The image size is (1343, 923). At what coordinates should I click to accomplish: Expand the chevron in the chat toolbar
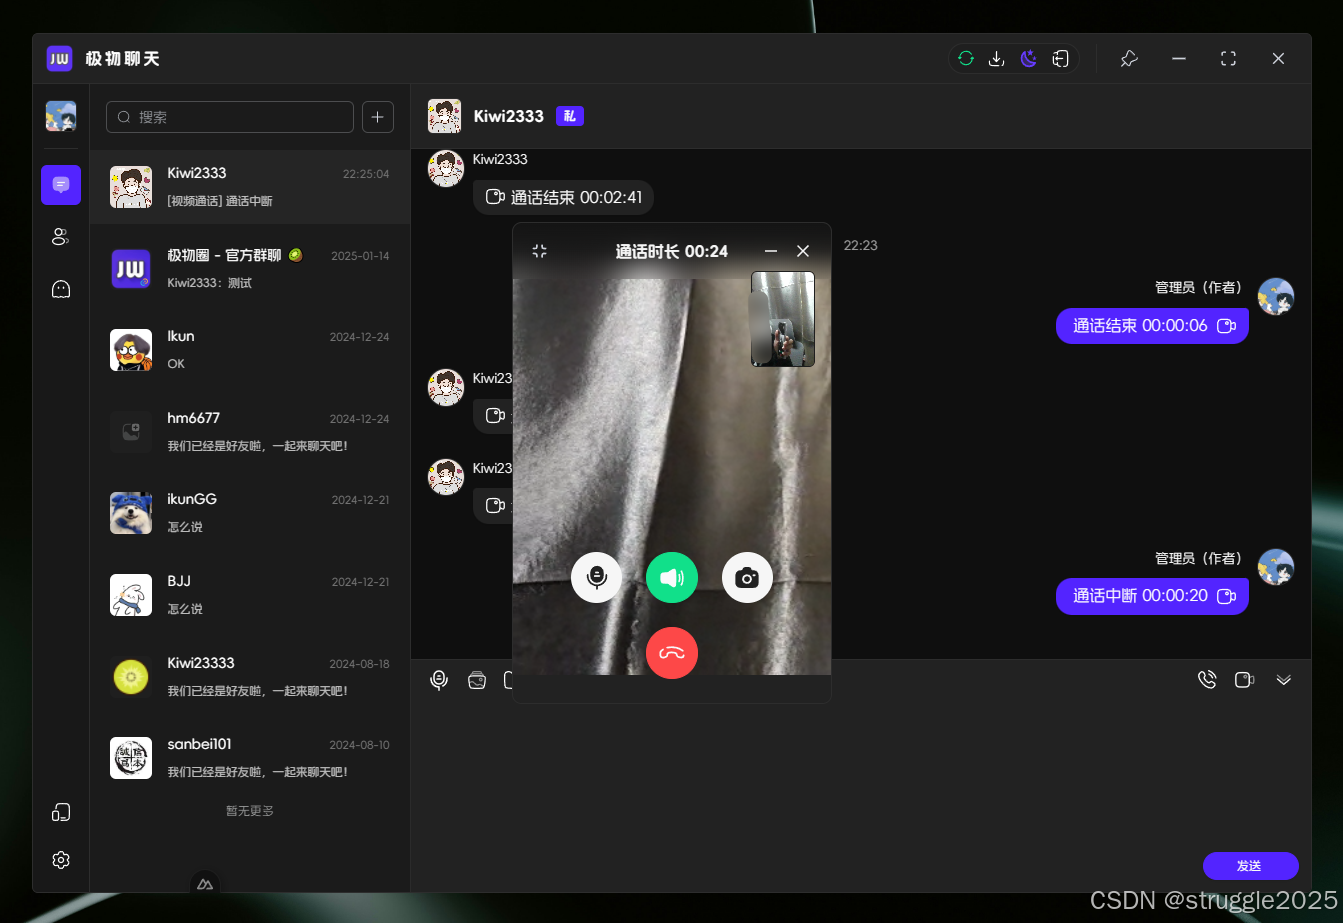point(1284,680)
